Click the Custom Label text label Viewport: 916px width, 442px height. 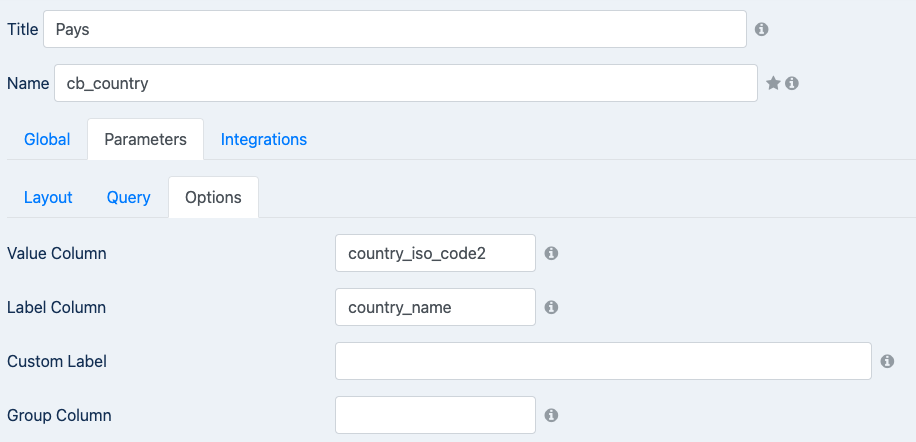coord(57,361)
